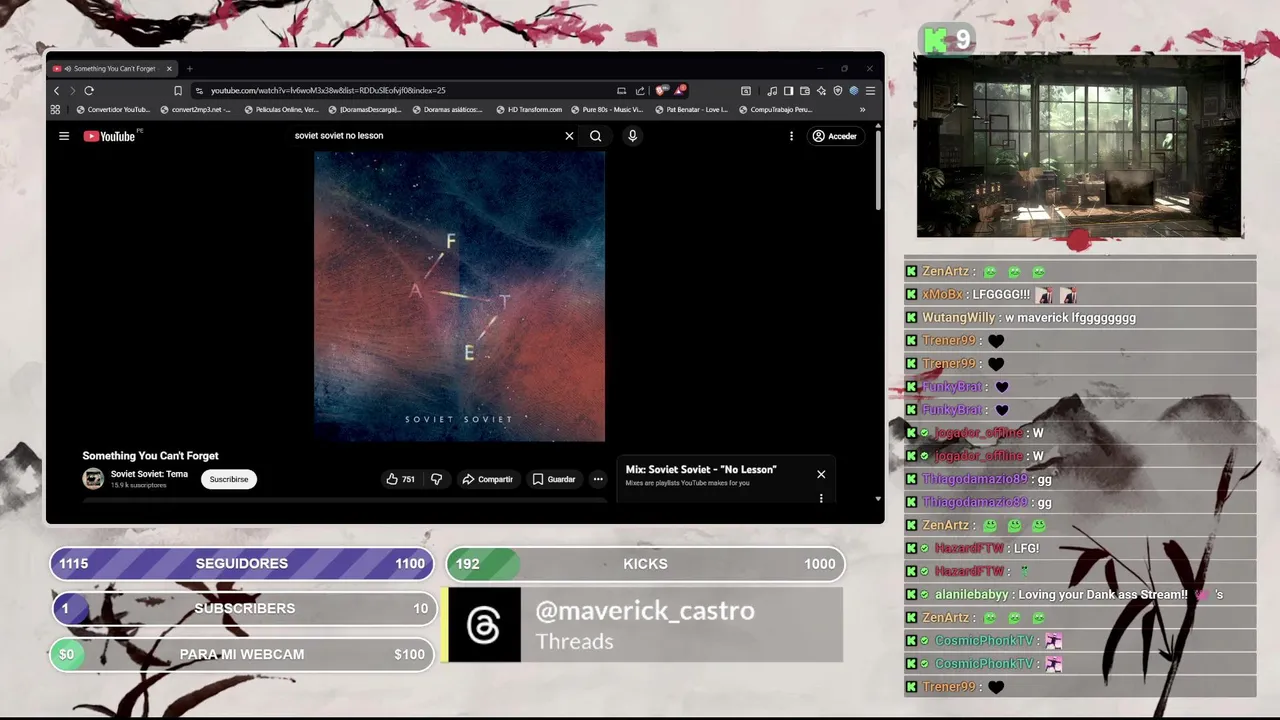Open the HD Transform.com bookmark
1280x720 pixels.
pos(530,110)
